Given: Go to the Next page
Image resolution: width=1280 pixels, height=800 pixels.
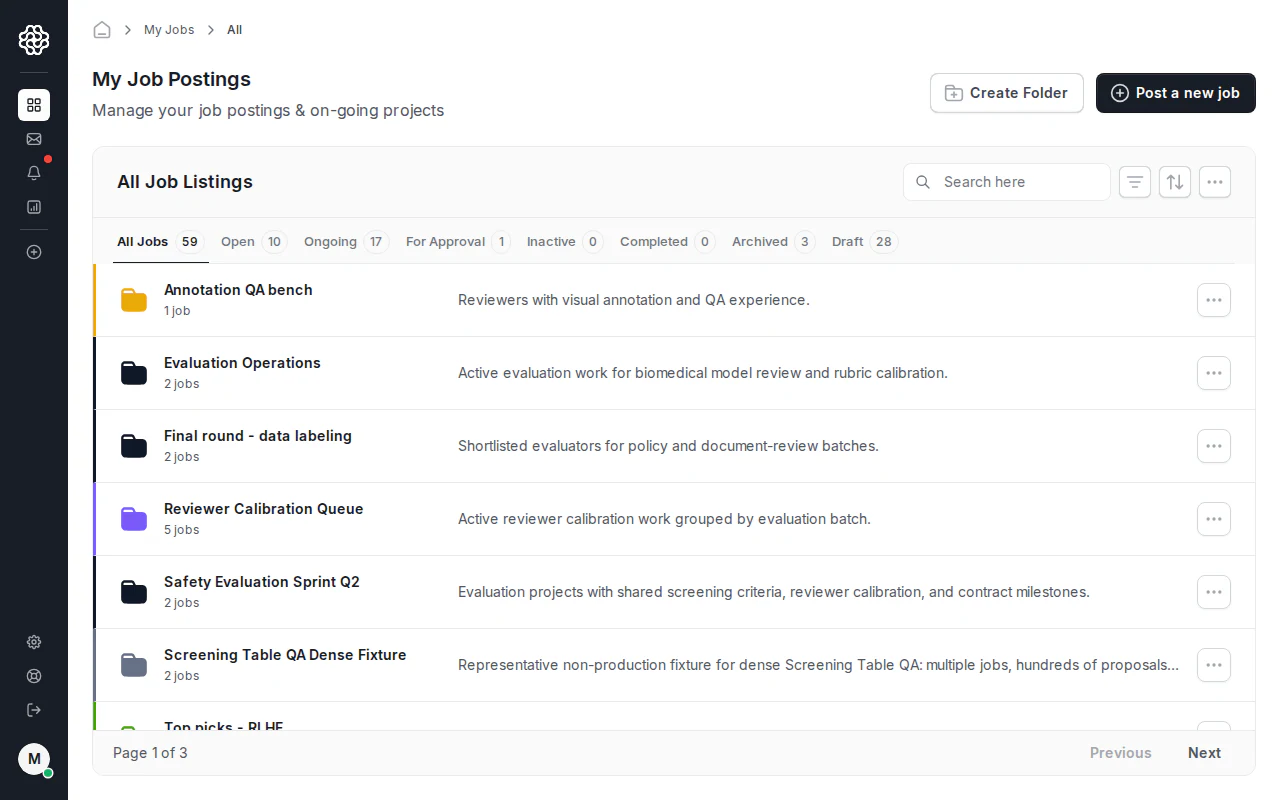Looking at the screenshot, I should tap(1204, 753).
